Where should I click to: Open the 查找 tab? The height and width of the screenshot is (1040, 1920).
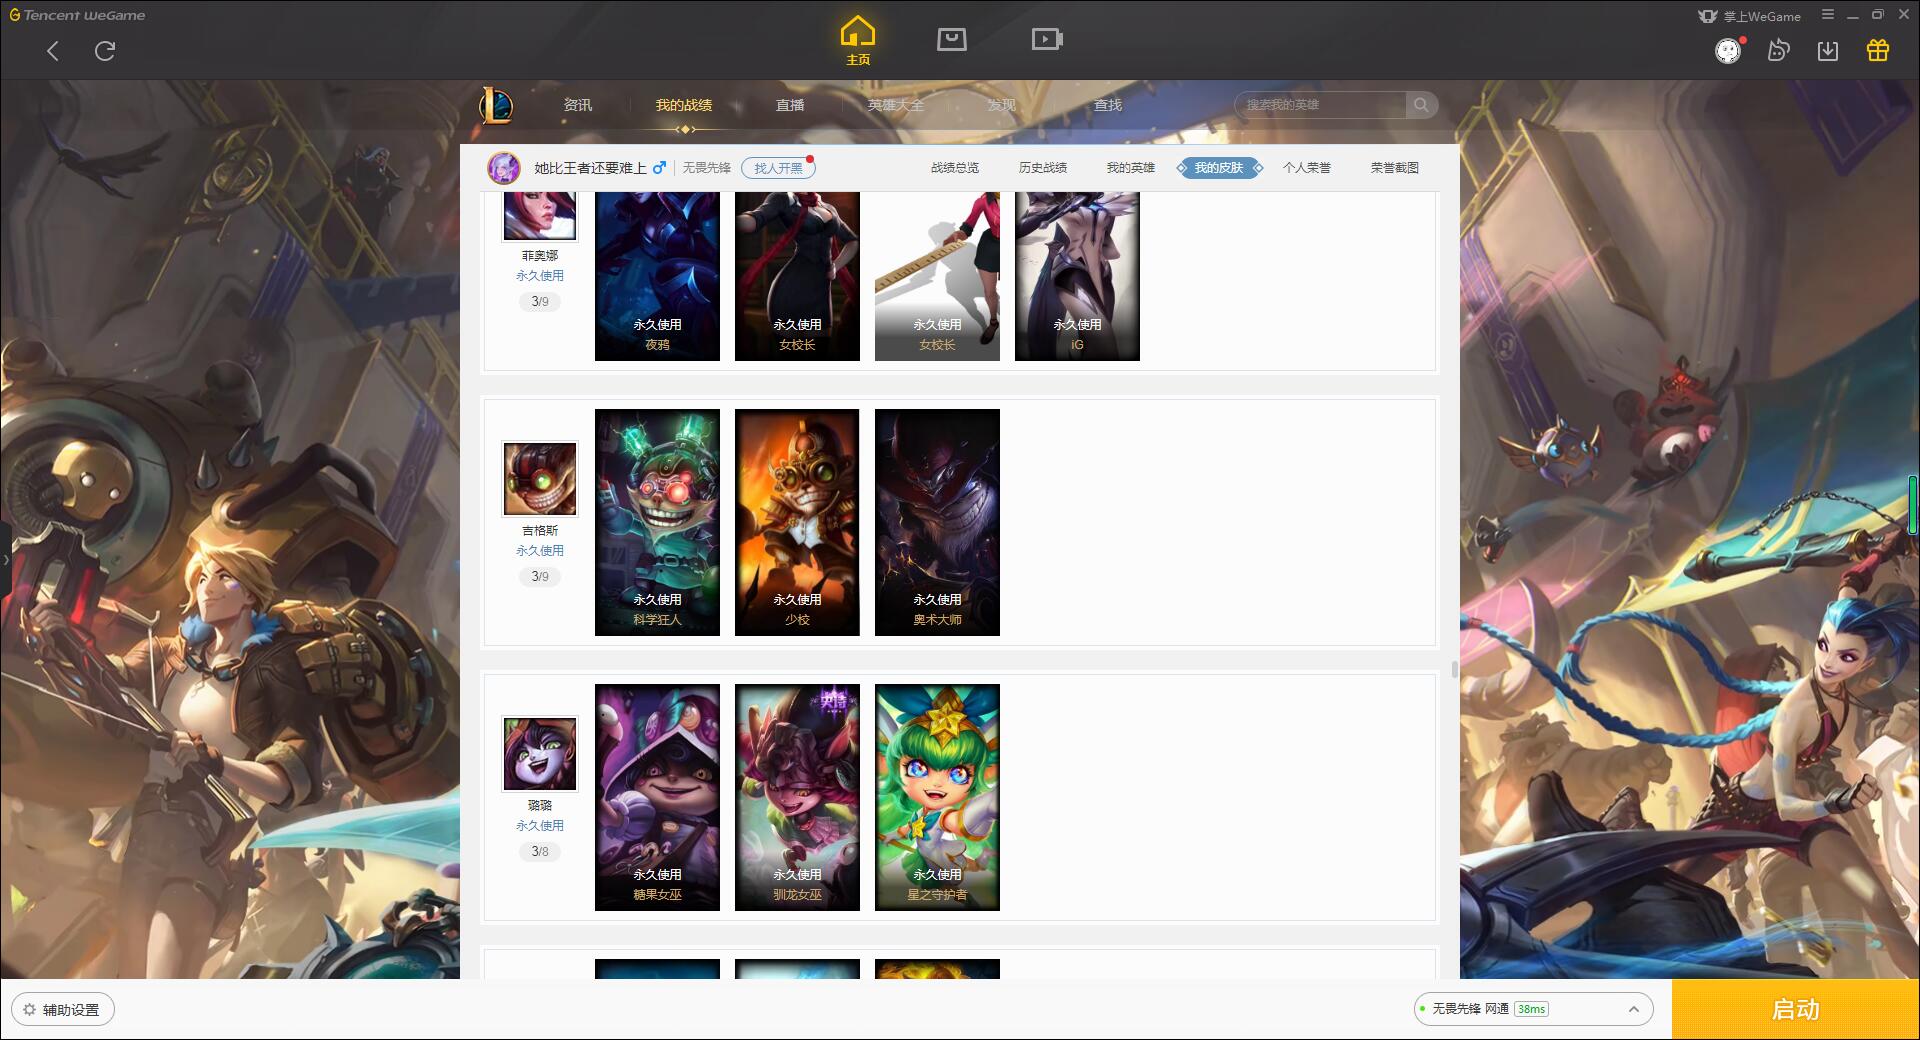coord(1108,105)
